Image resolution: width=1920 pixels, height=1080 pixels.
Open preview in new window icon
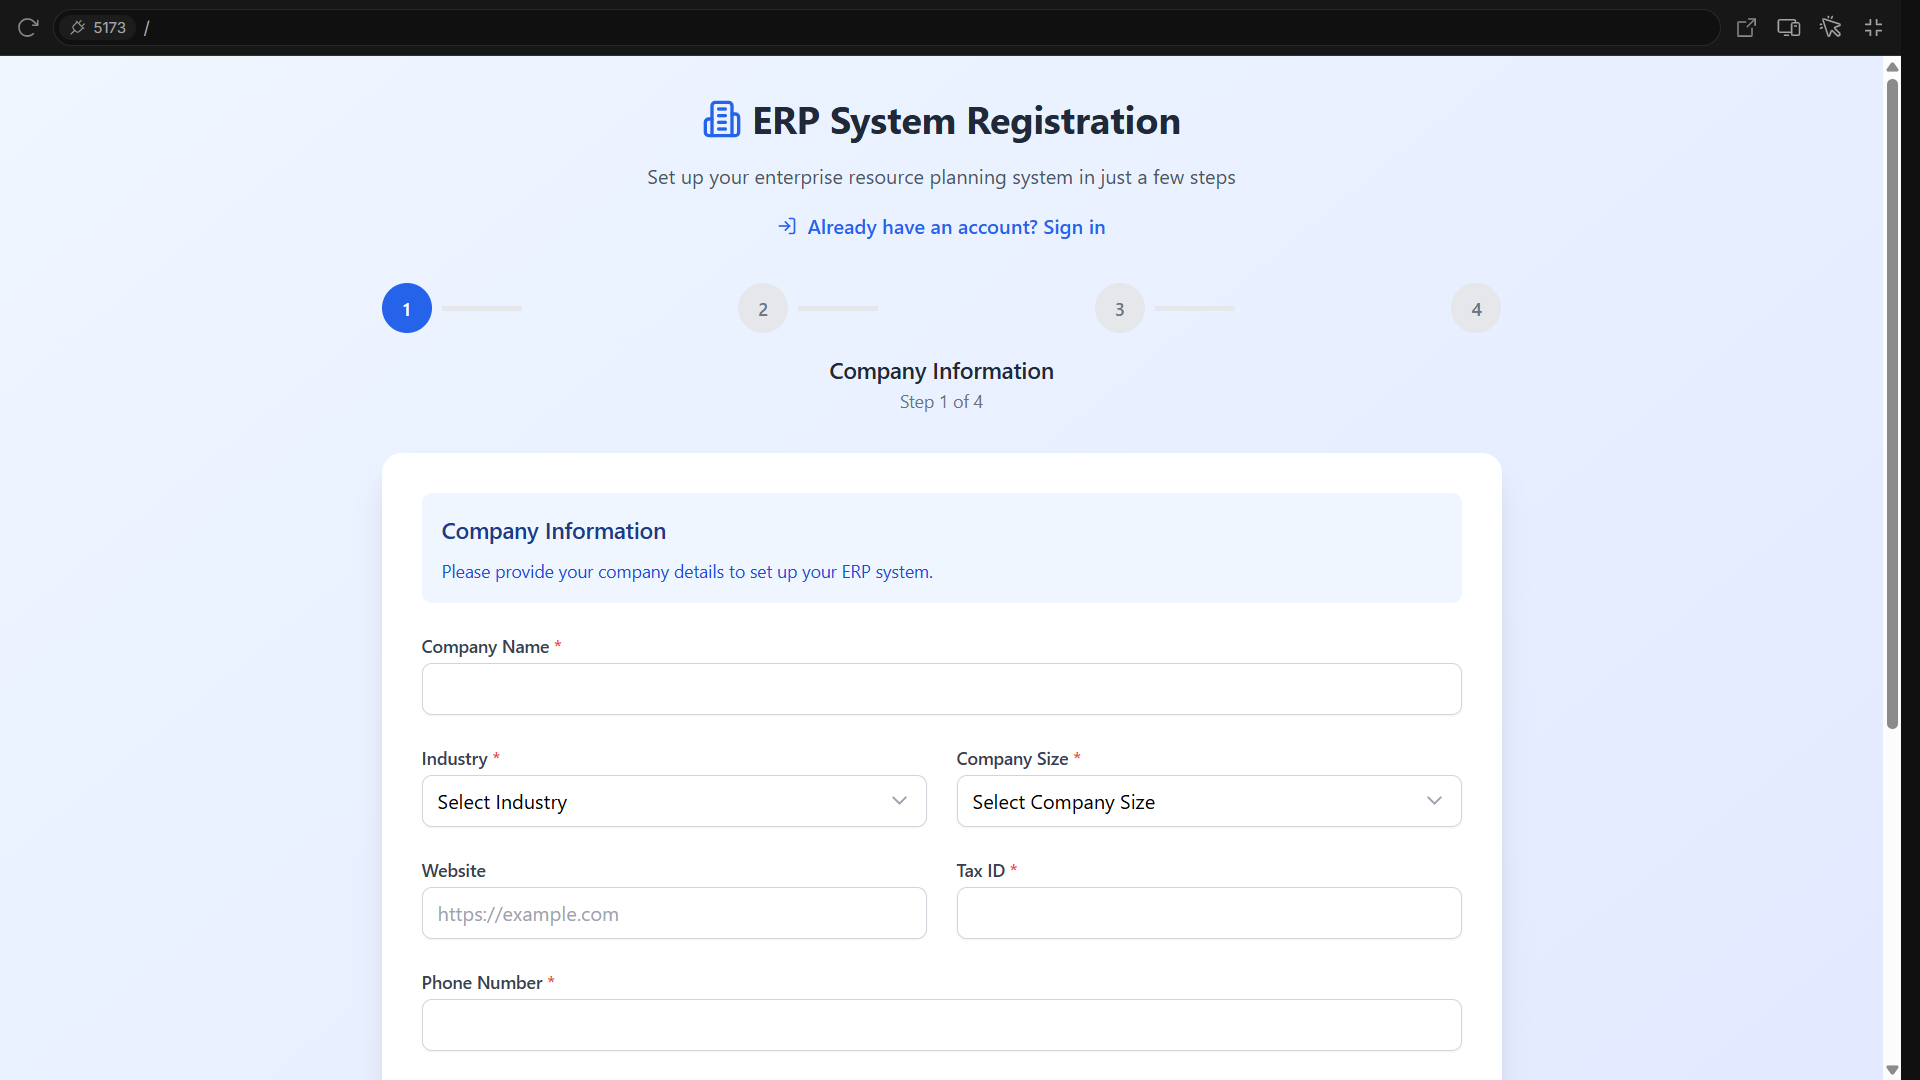tap(1746, 28)
